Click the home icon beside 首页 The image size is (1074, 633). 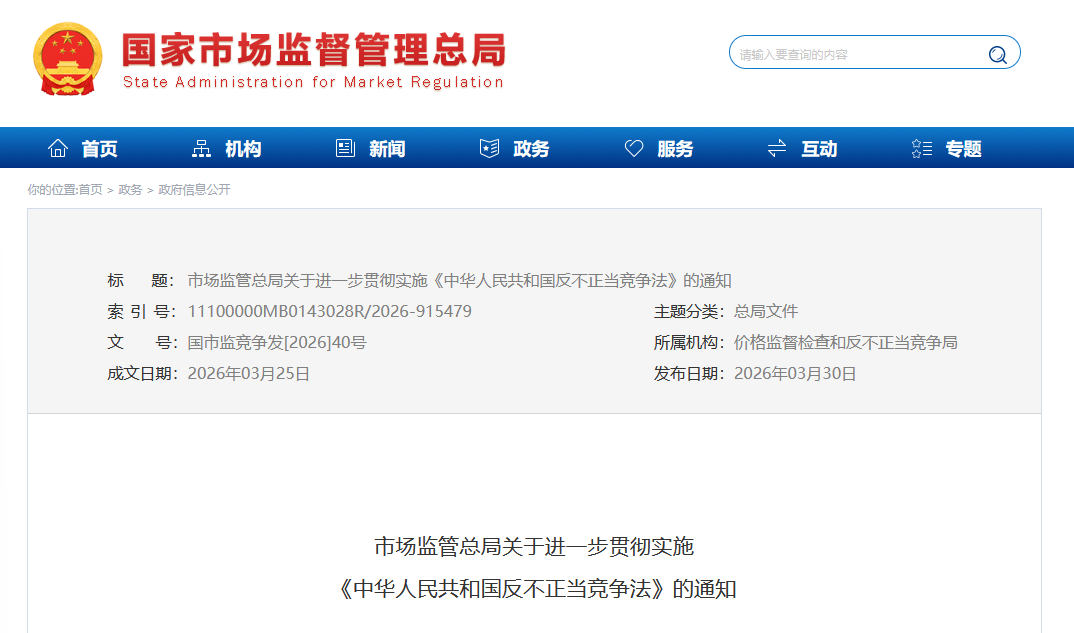point(59,147)
